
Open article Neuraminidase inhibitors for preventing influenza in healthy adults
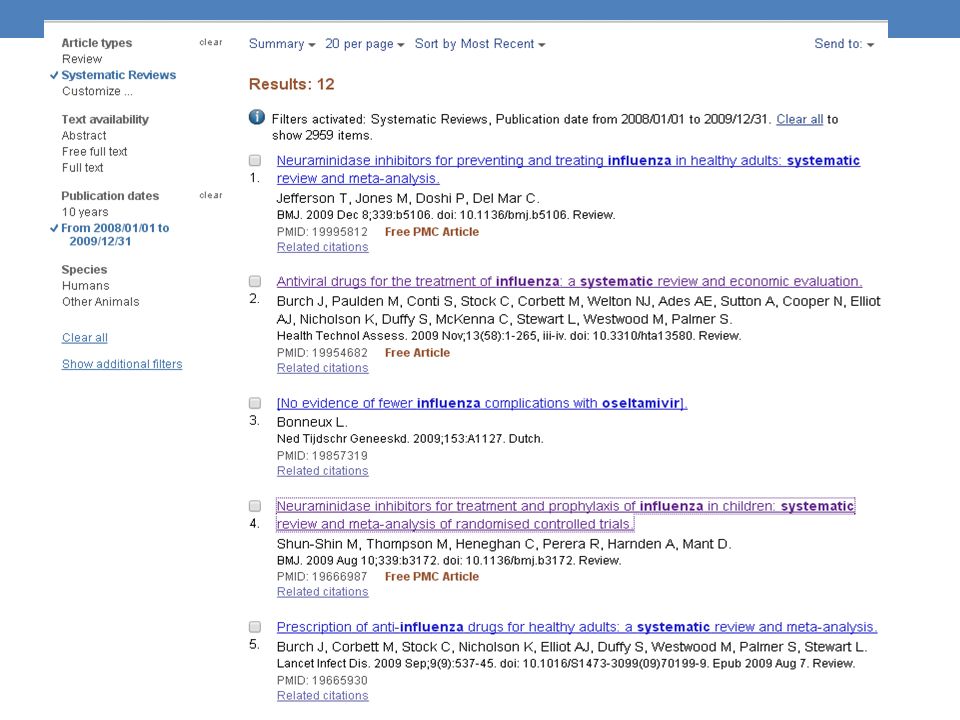568,170
